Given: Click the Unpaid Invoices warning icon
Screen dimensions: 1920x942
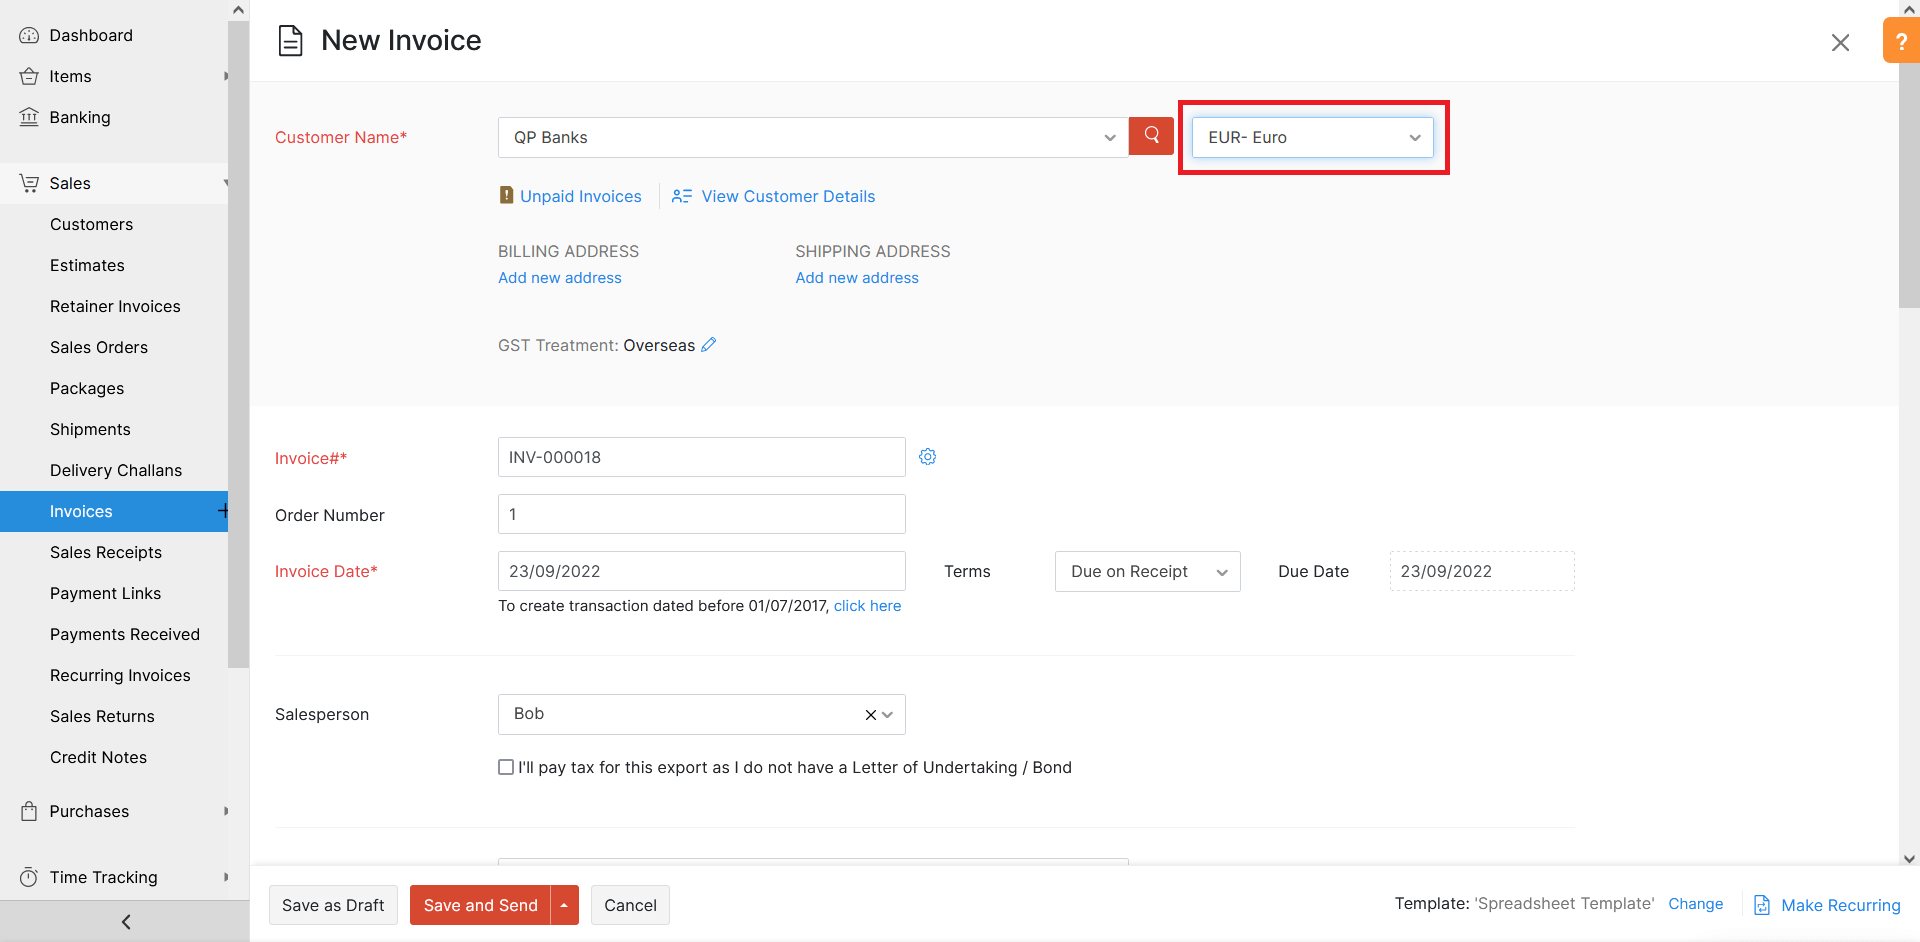Looking at the screenshot, I should pos(506,195).
